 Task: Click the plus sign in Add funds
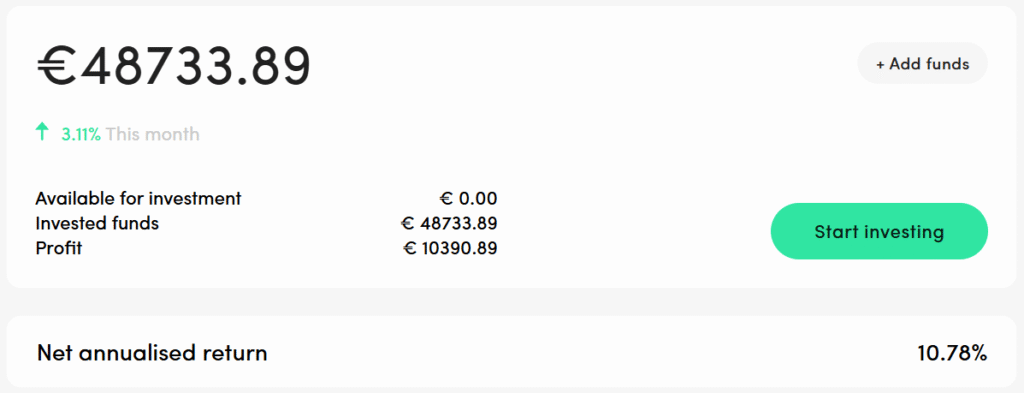(880, 65)
